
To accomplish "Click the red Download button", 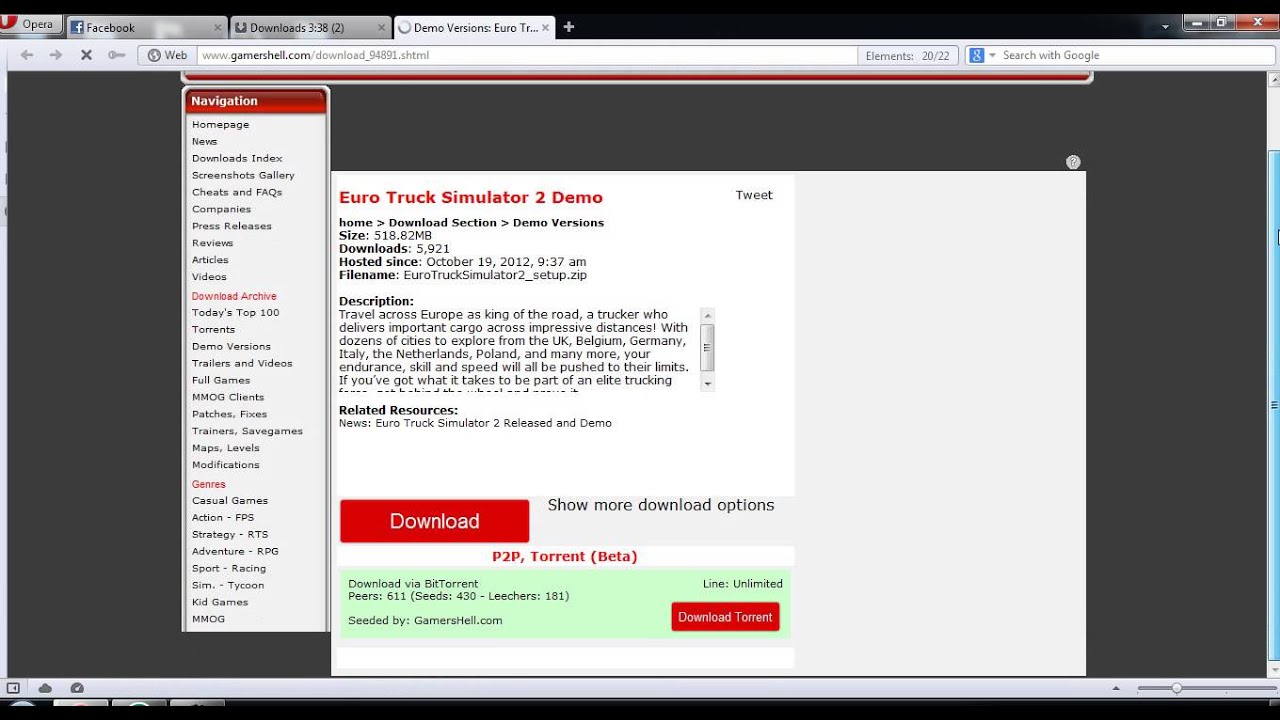I will coord(434,521).
